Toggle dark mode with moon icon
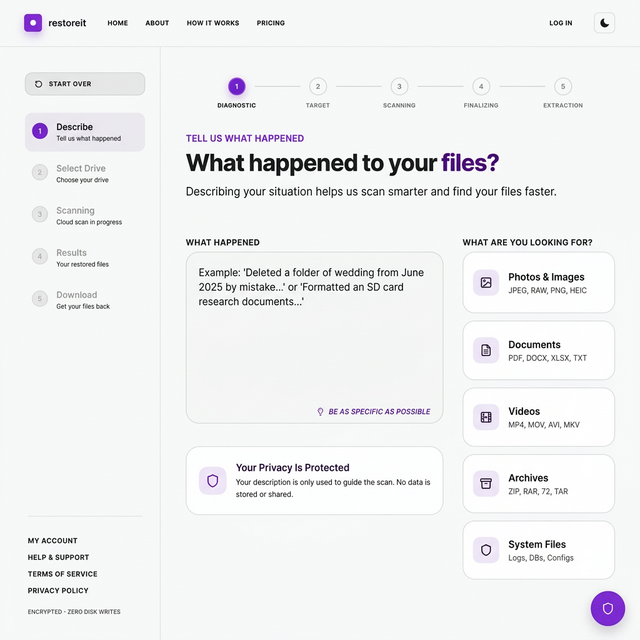 [x=604, y=23]
